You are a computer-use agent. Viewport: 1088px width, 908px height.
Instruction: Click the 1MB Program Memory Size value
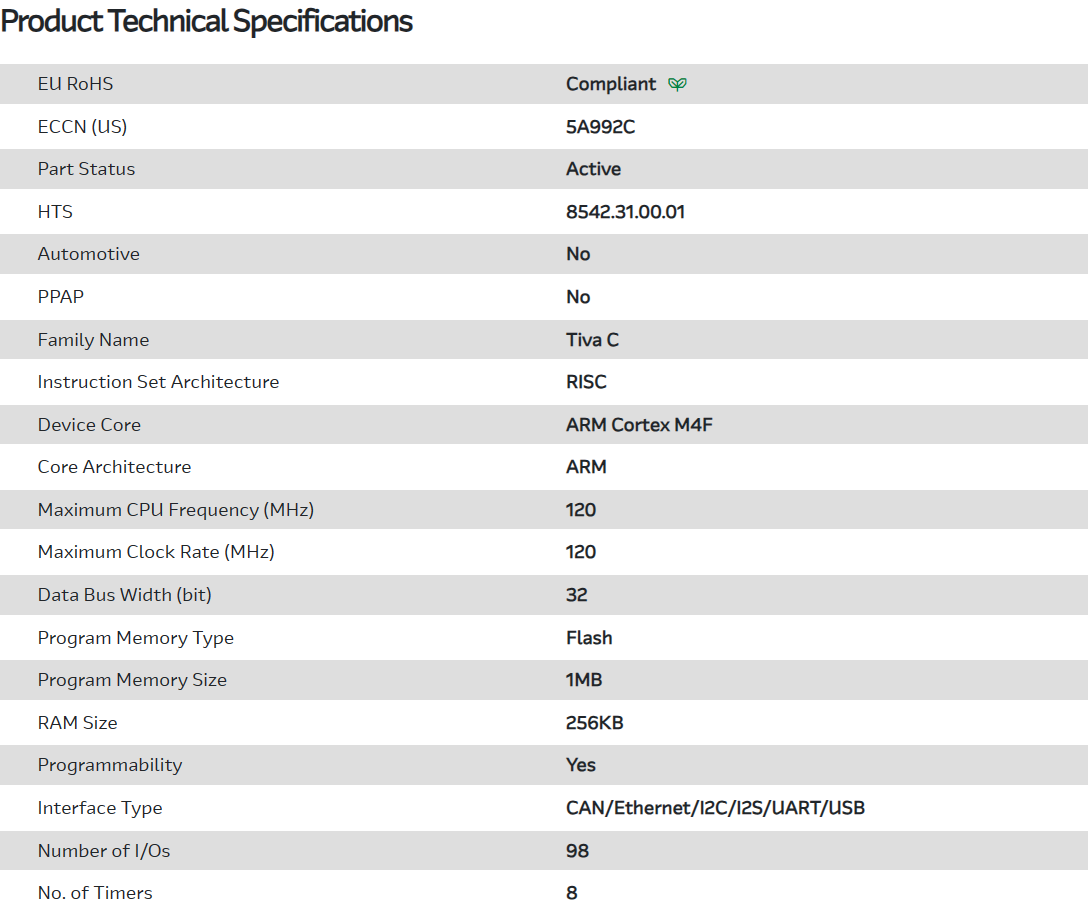click(584, 680)
